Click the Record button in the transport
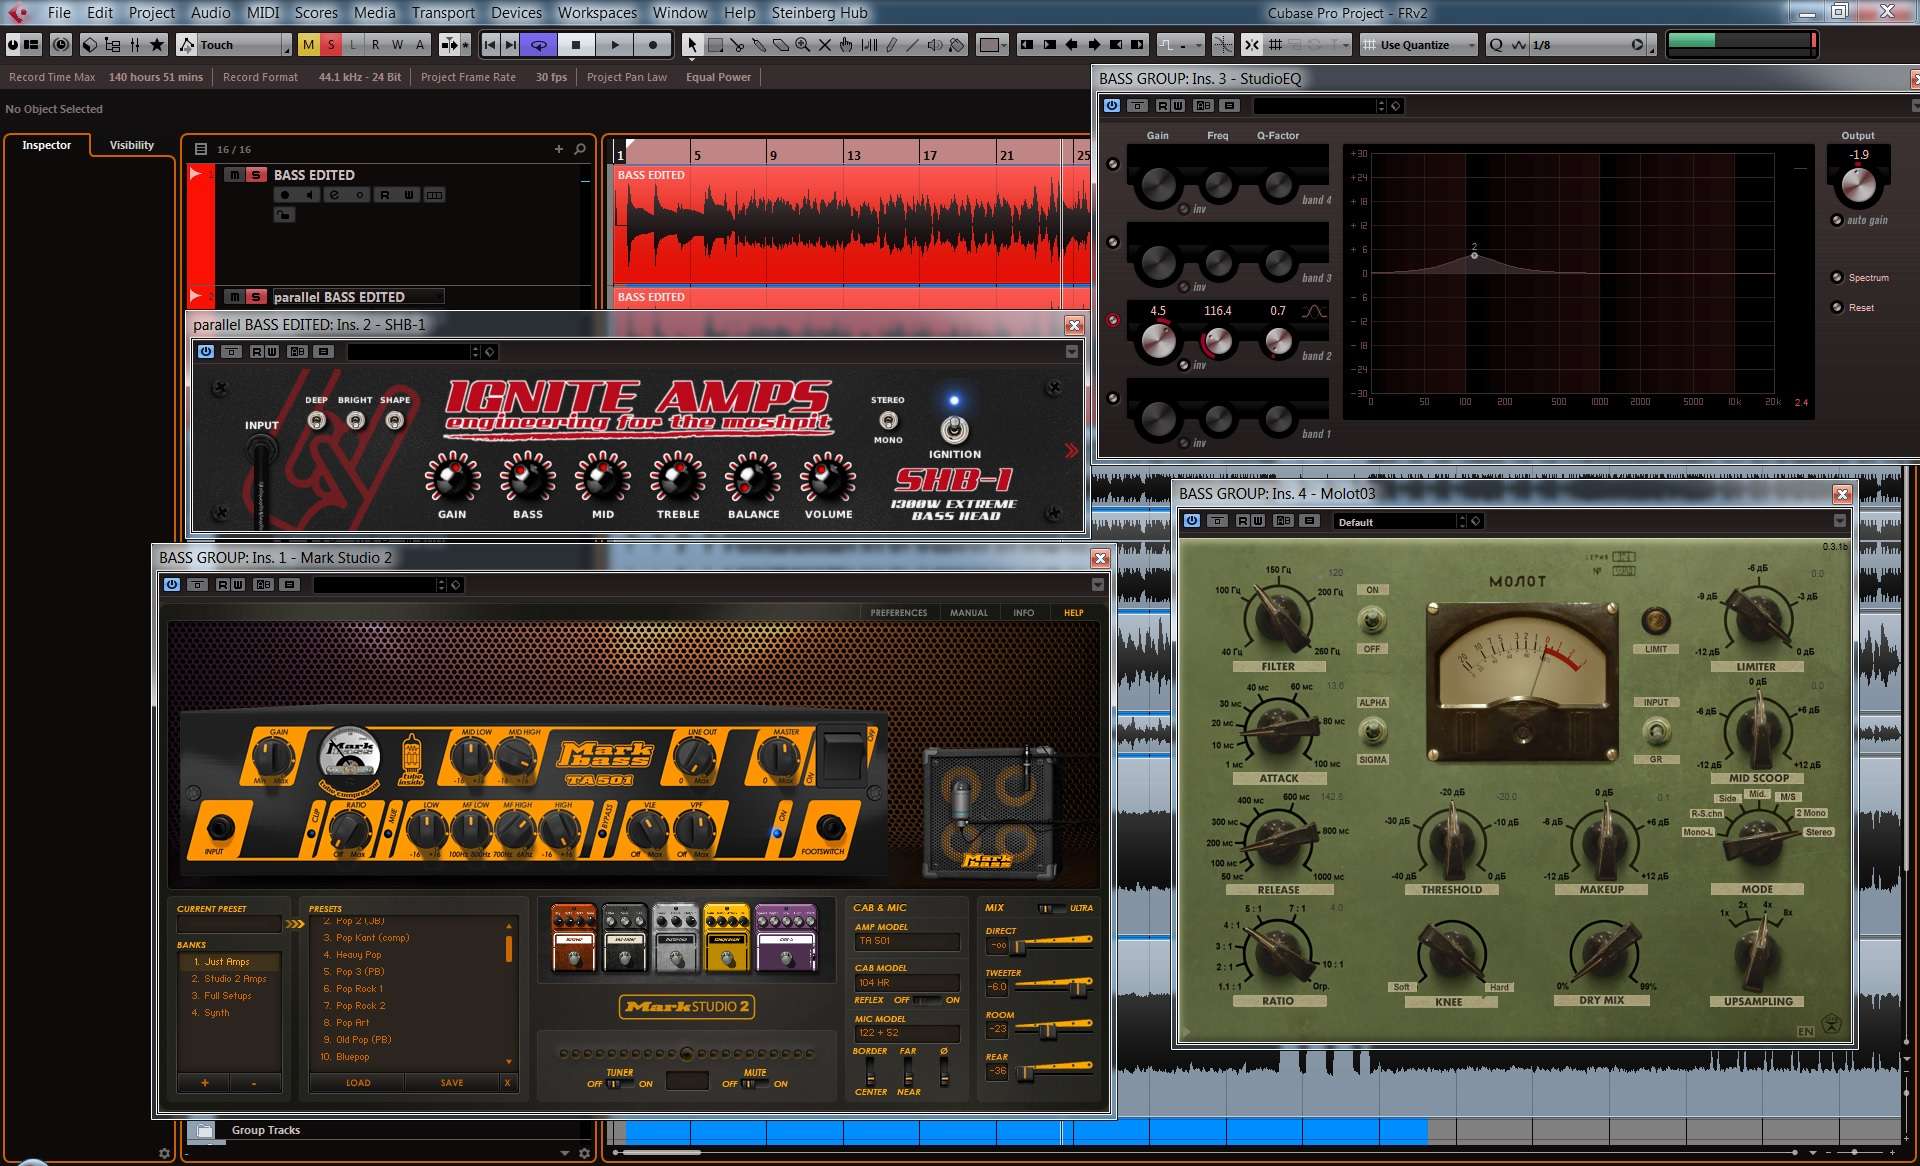 (653, 45)
